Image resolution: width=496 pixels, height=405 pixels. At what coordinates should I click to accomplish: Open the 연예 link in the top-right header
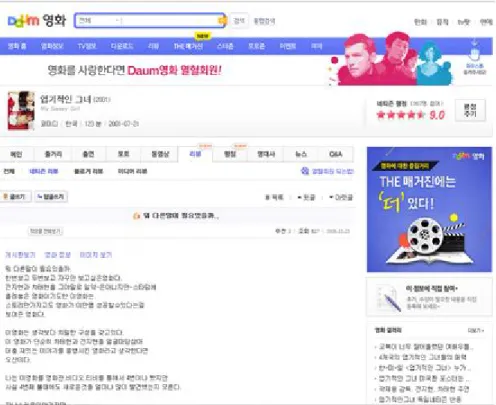click(486, 22)
